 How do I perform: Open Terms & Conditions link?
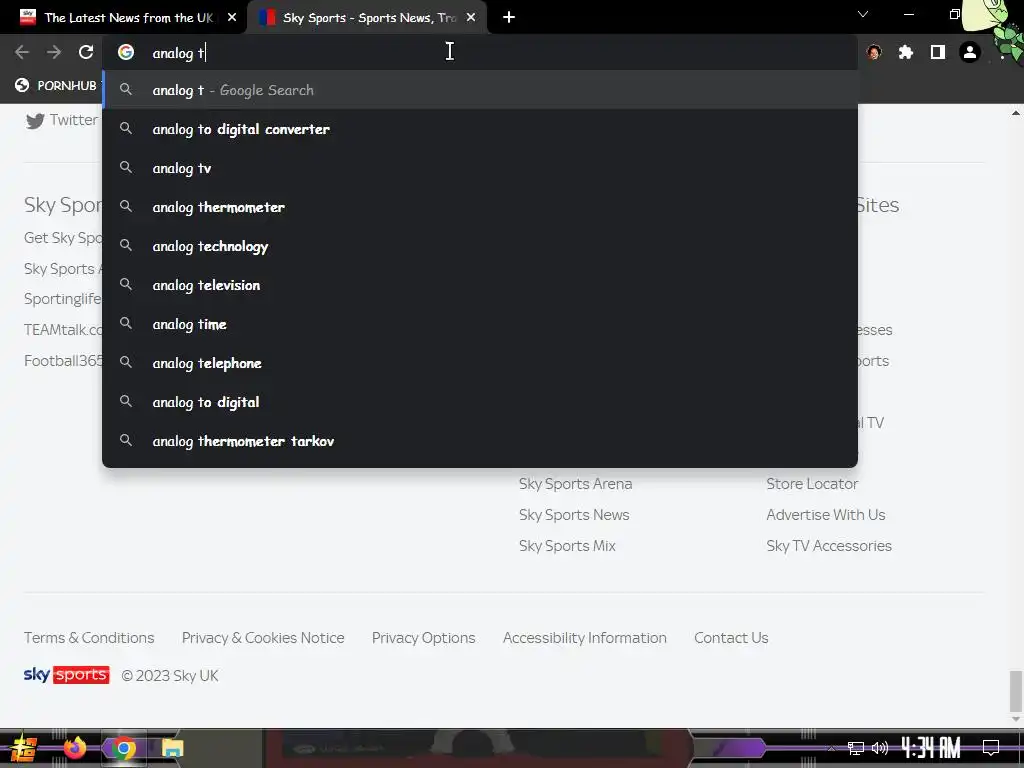point(89,637)
